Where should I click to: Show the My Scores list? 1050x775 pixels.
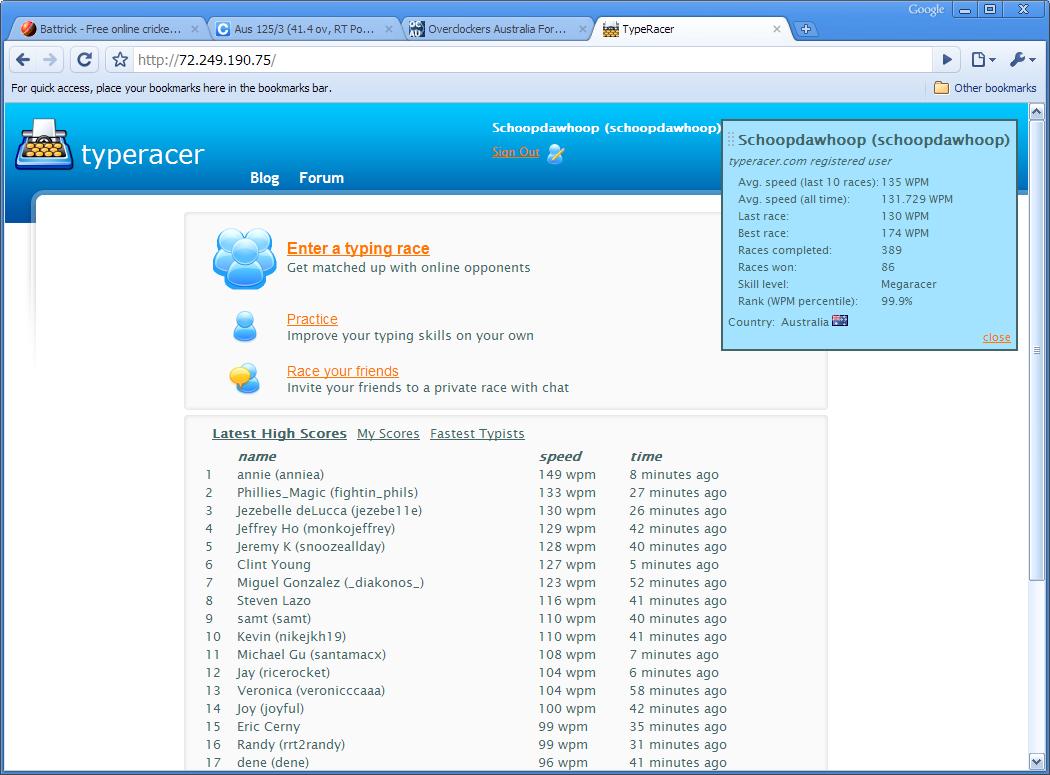[388, 433]
